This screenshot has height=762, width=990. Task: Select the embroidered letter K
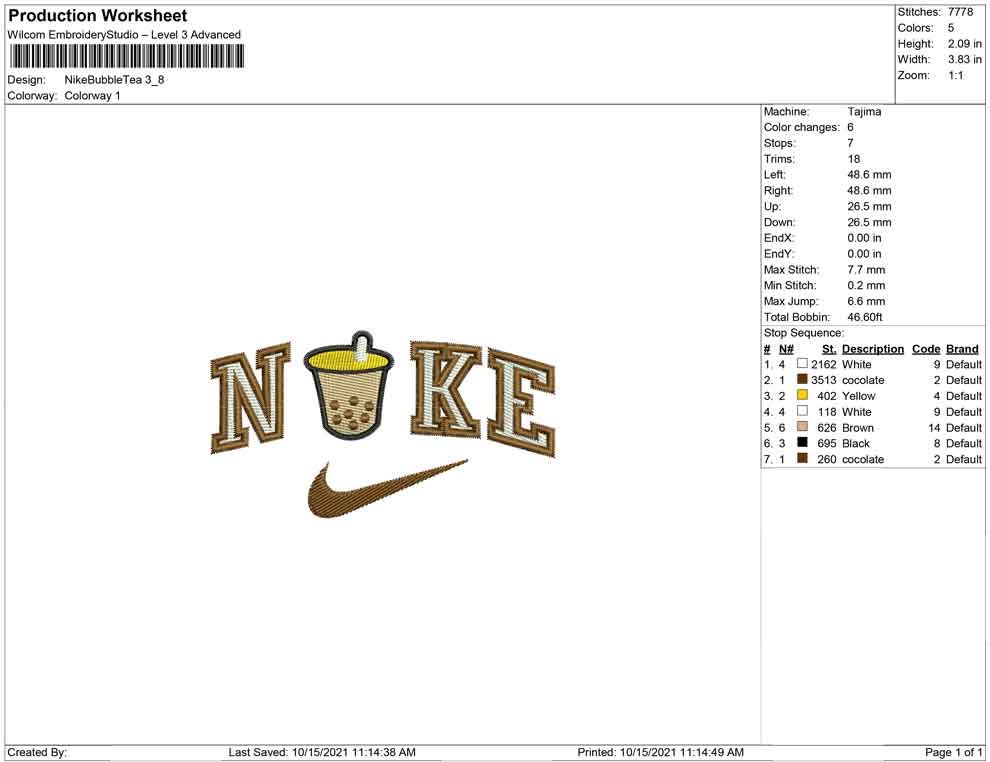pyautogui.click(x=446, y=390)
